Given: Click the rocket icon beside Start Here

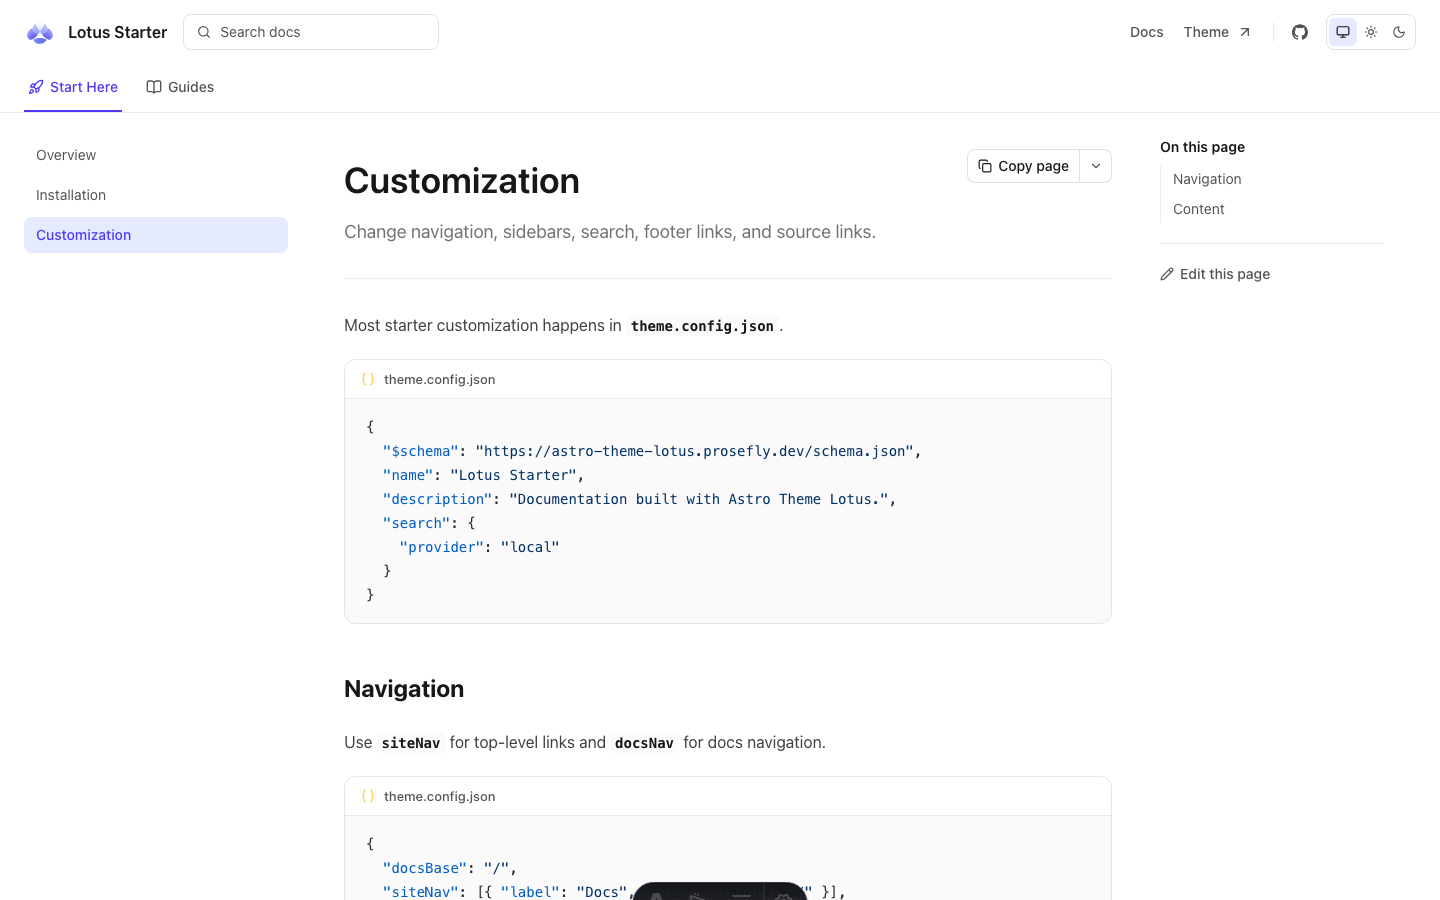Looking at the screenshot, I should pyautogui.click(x=36, y=87).
